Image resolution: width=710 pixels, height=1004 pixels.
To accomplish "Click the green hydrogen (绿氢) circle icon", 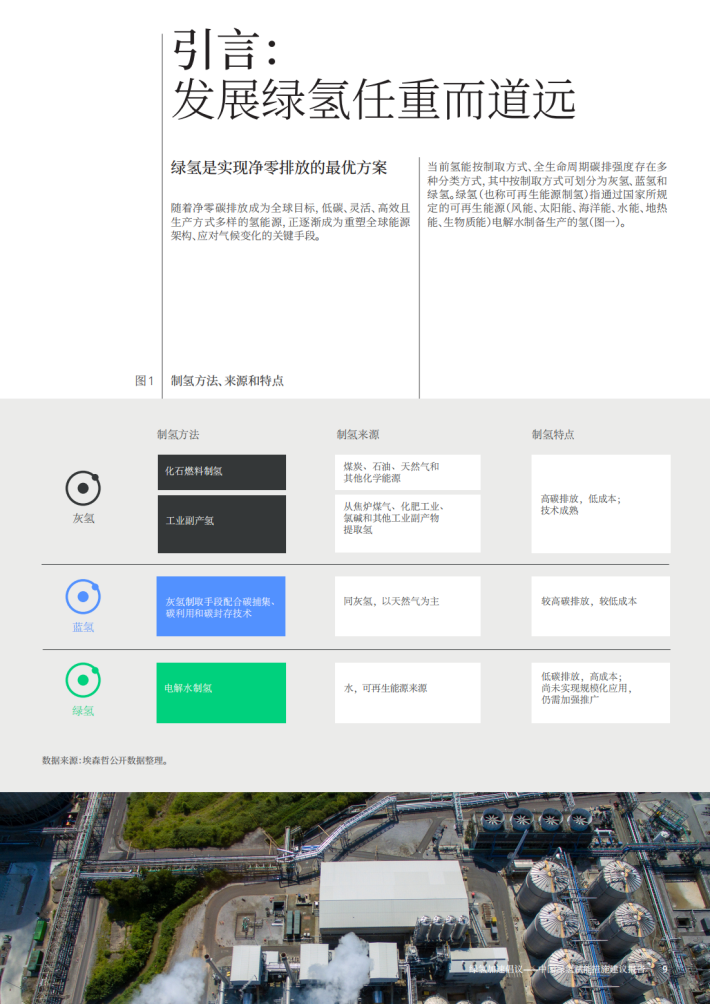I will [83, 680].
